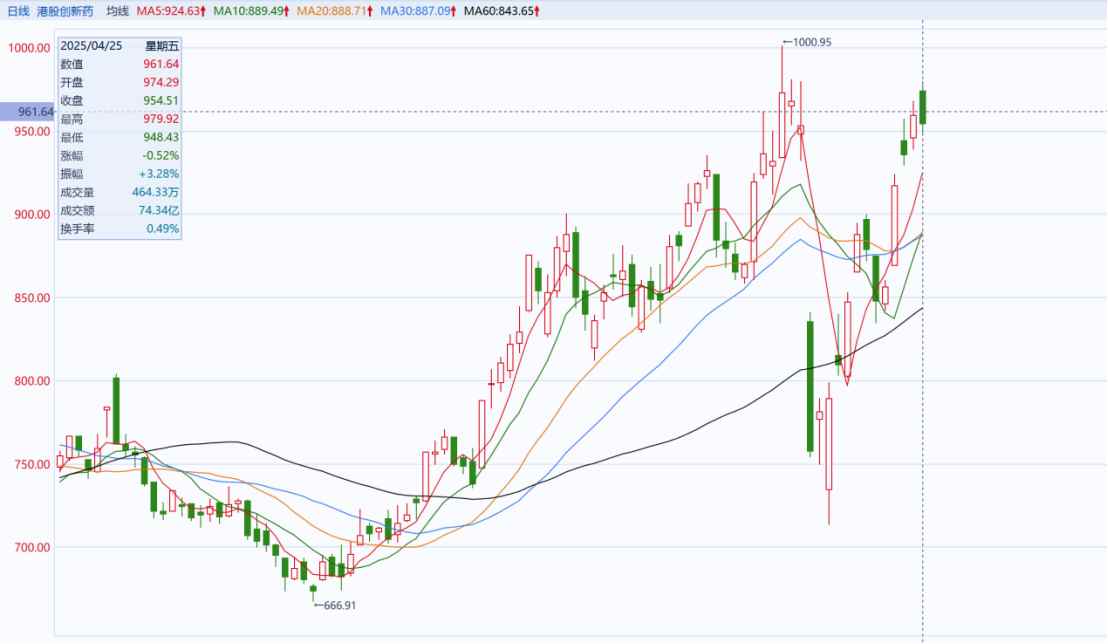Viewport: 1108px width, 644px height.
Task: Click the last green candlestick at crosshair
Action: [922, 107]
